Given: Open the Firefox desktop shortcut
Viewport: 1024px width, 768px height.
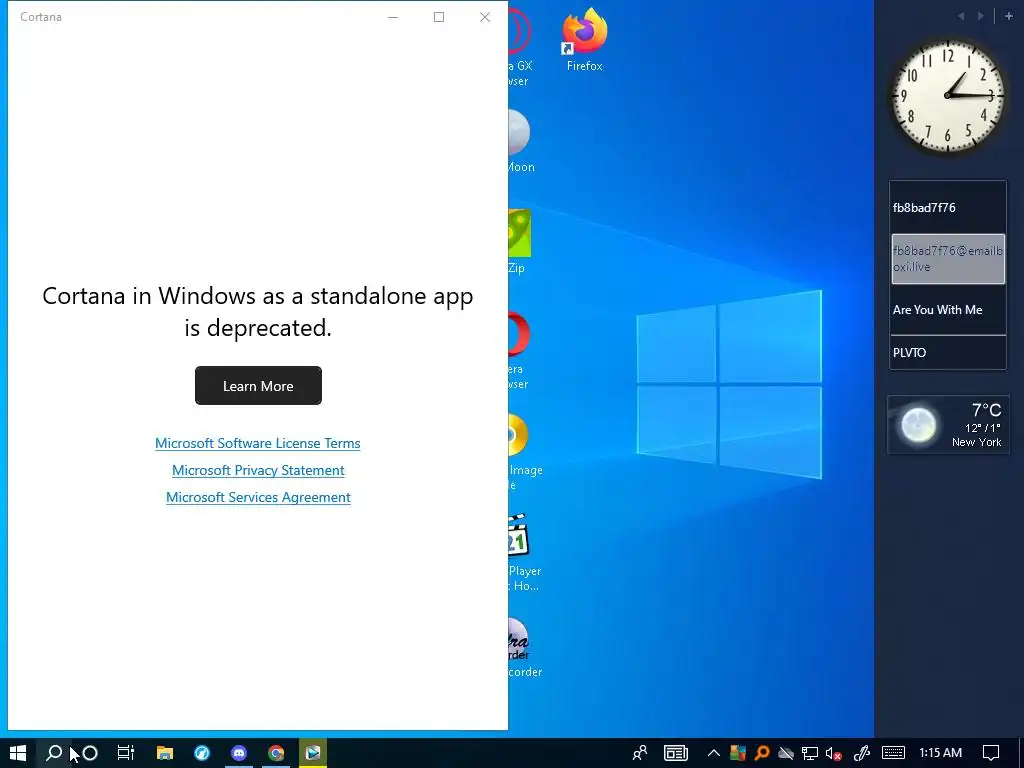Looking at the screenshot, I should click(x=584, y=40).
